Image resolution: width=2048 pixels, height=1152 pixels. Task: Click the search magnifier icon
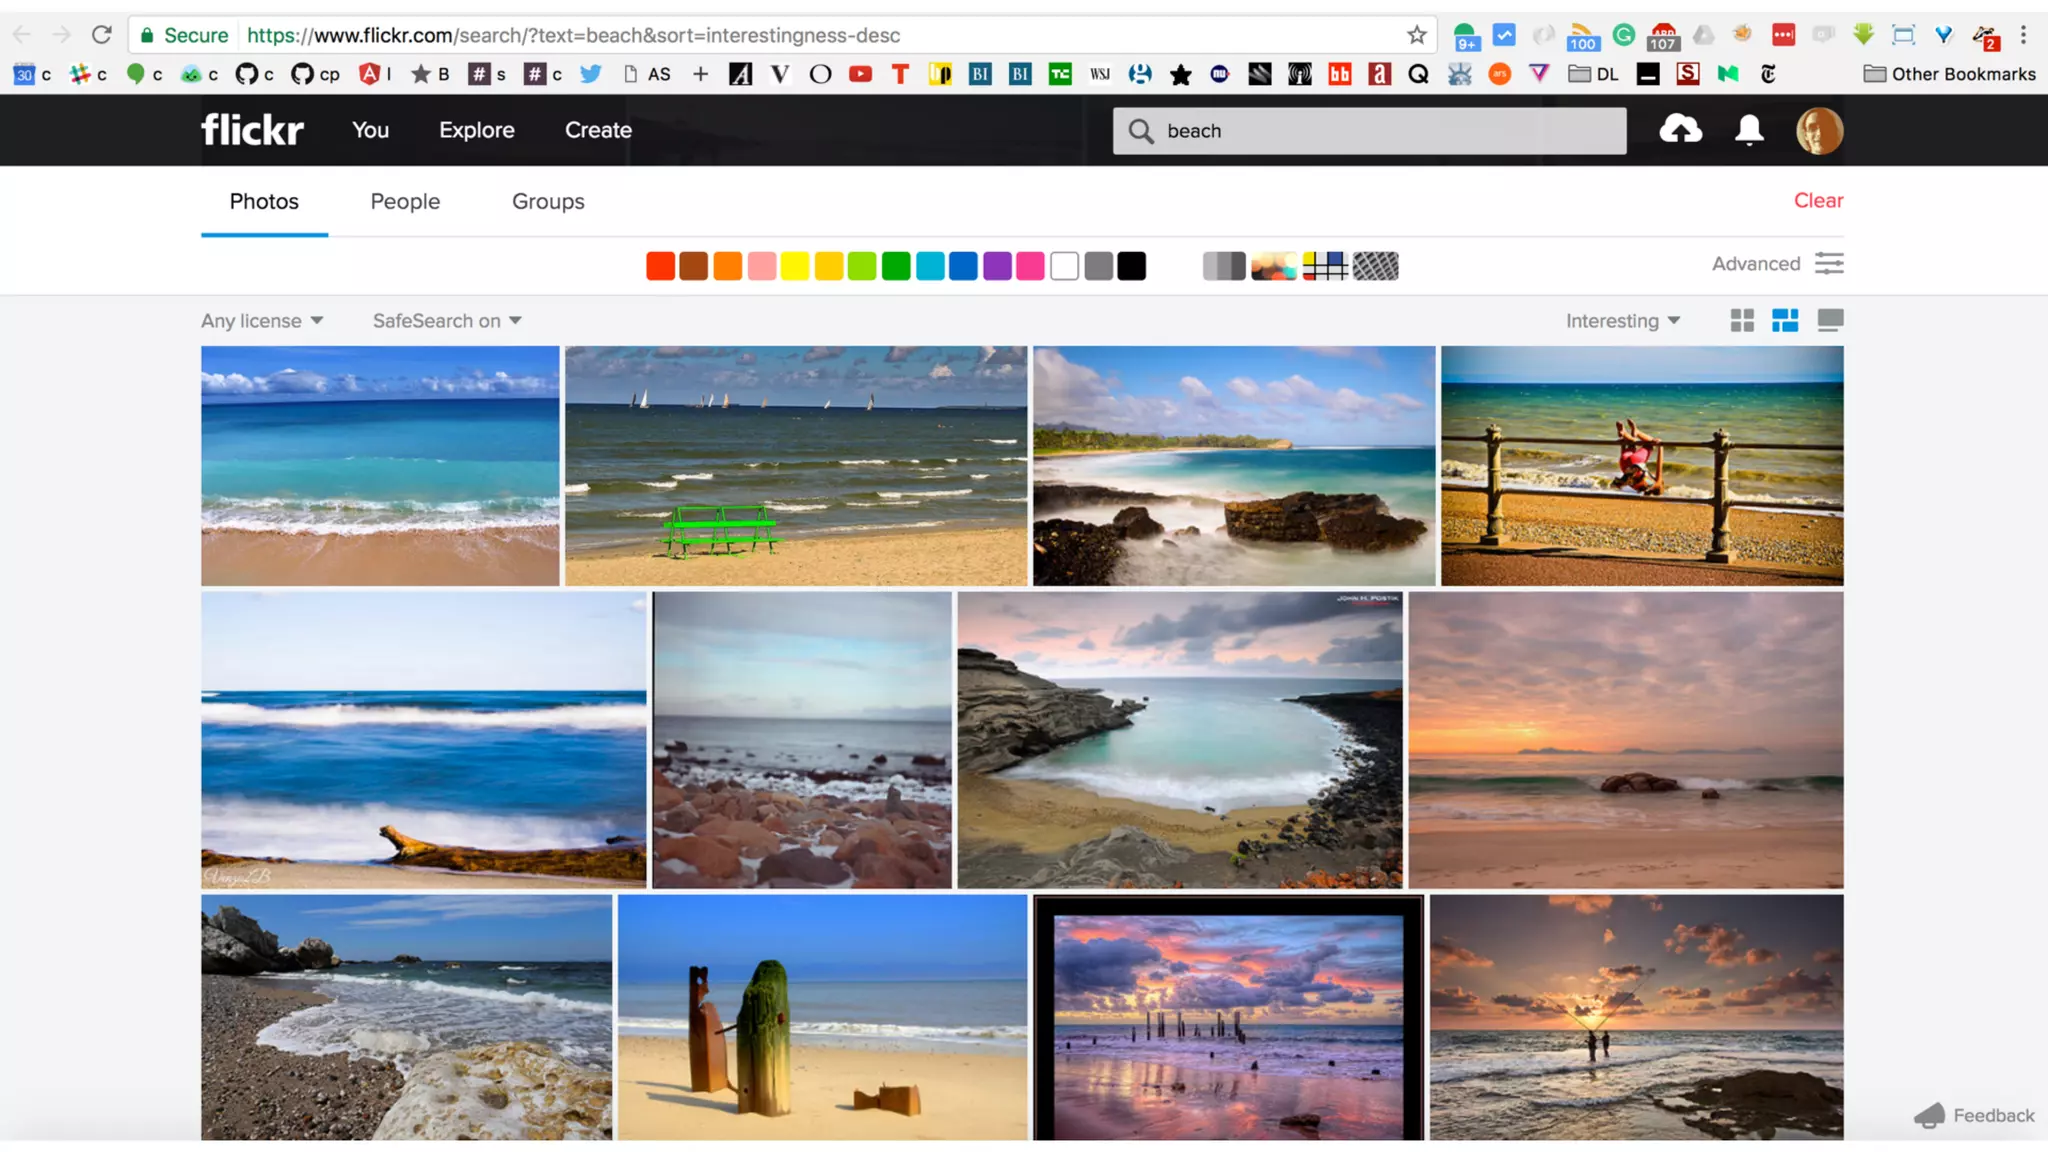[x=1140, y=131]
